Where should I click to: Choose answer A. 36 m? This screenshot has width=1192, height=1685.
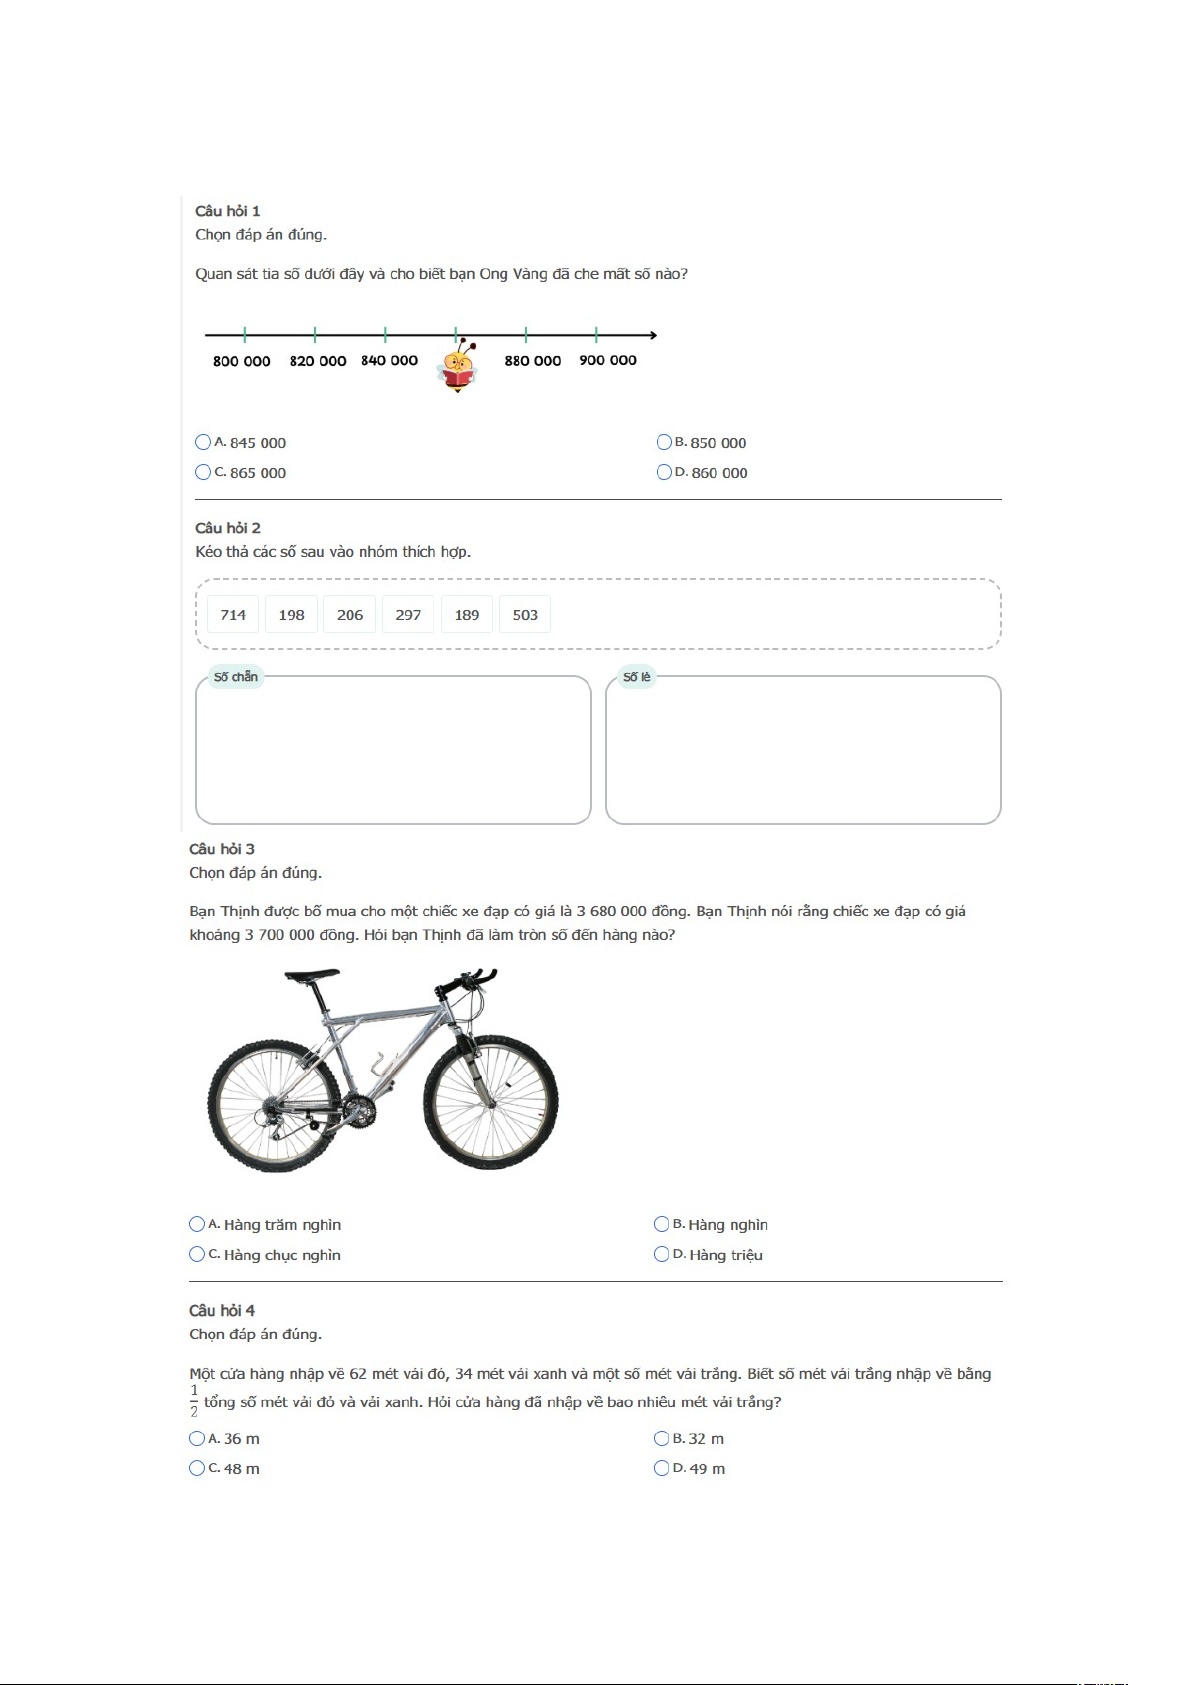(x=197, y=1438)
